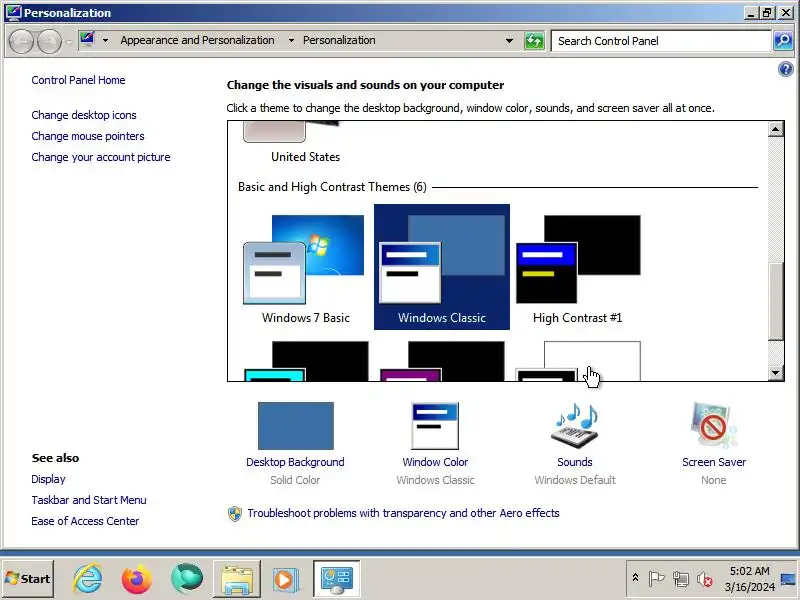Screen dimensions: 800x600
Task: Open Windows Explorer folder in taskbar
Action: pos(237,579)
